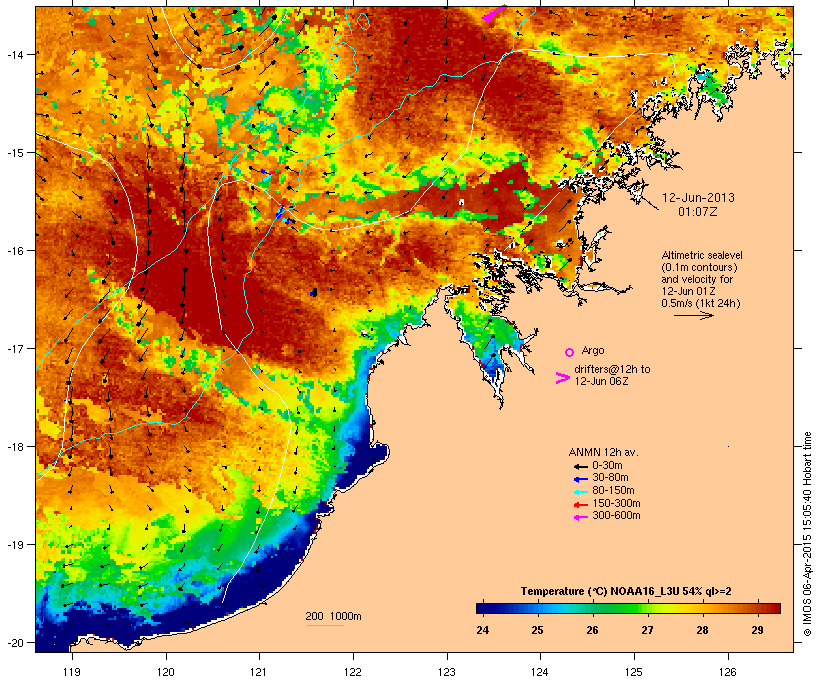820x680 pixels.
Task: Click the cyan 80-150m arrow legend symbol
Action: click(580, 492)
